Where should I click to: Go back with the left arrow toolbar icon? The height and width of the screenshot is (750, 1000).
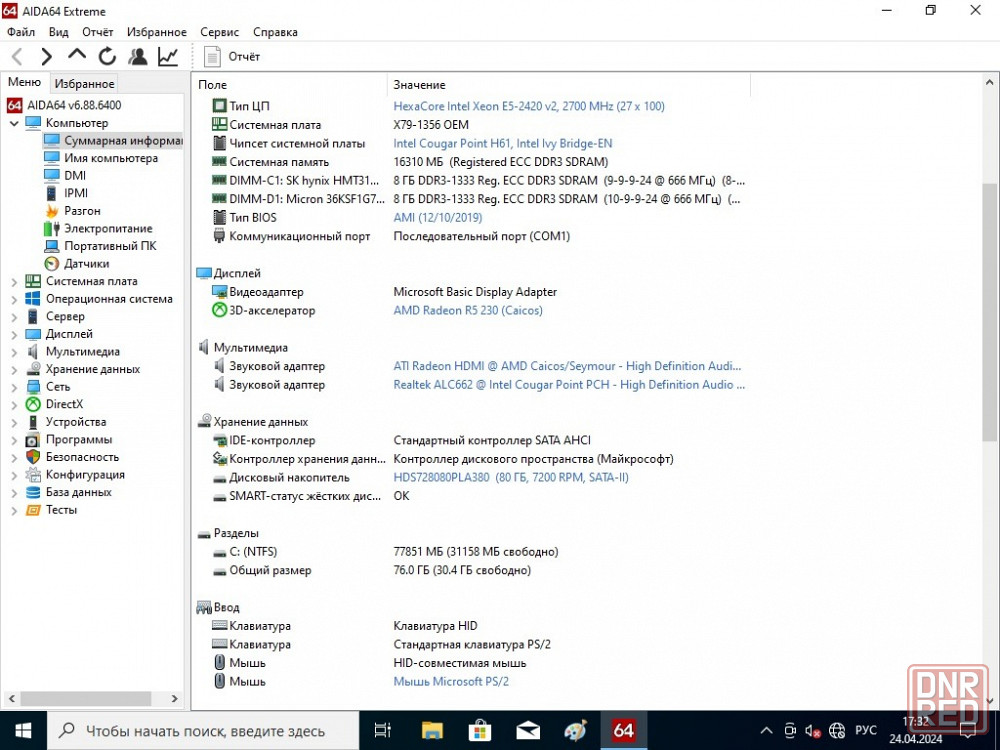tap(17, 57)
